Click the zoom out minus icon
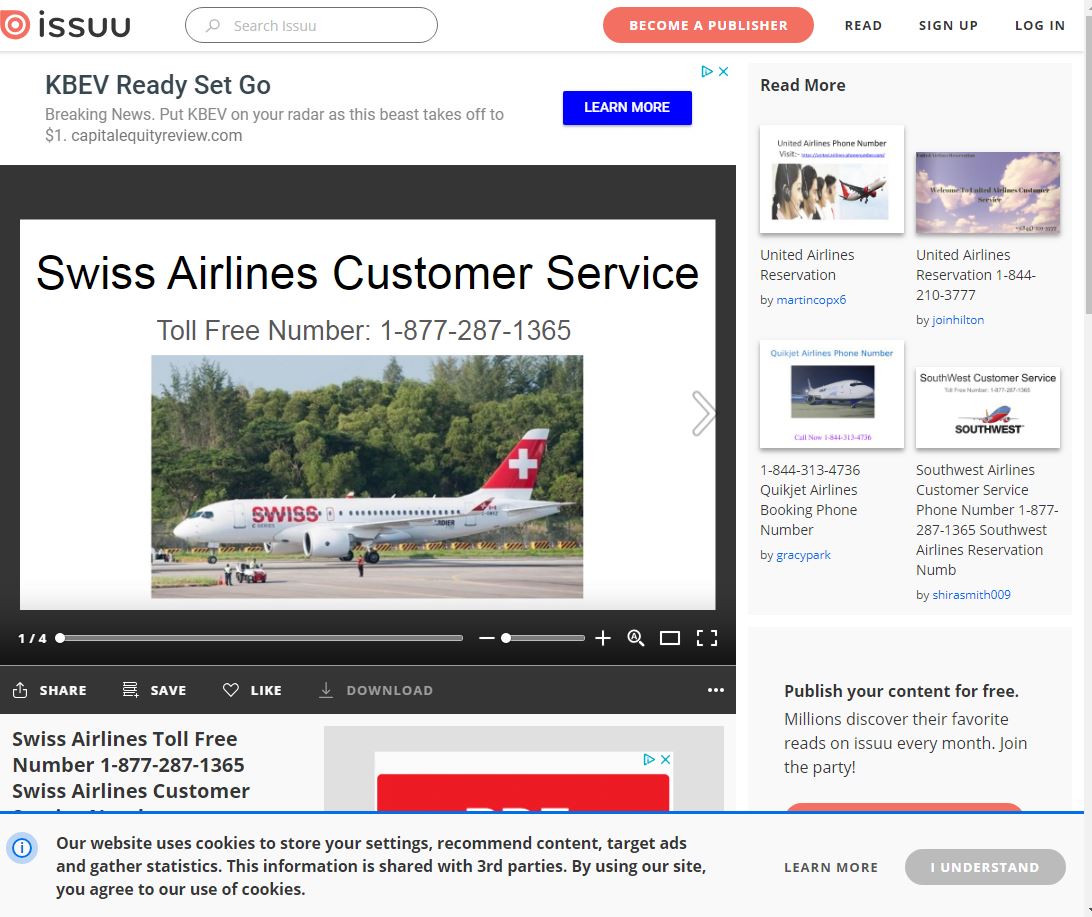1092x917 pixels. [x=487, y=638]
